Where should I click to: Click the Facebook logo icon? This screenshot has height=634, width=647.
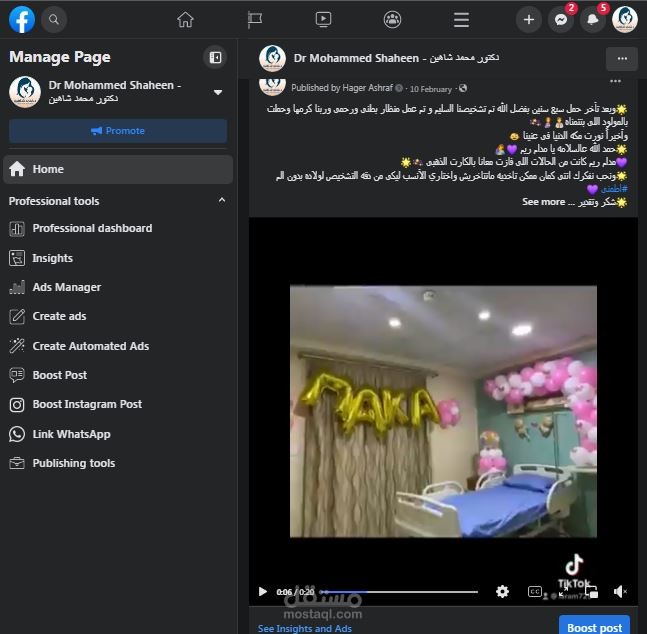pos(22,19)
